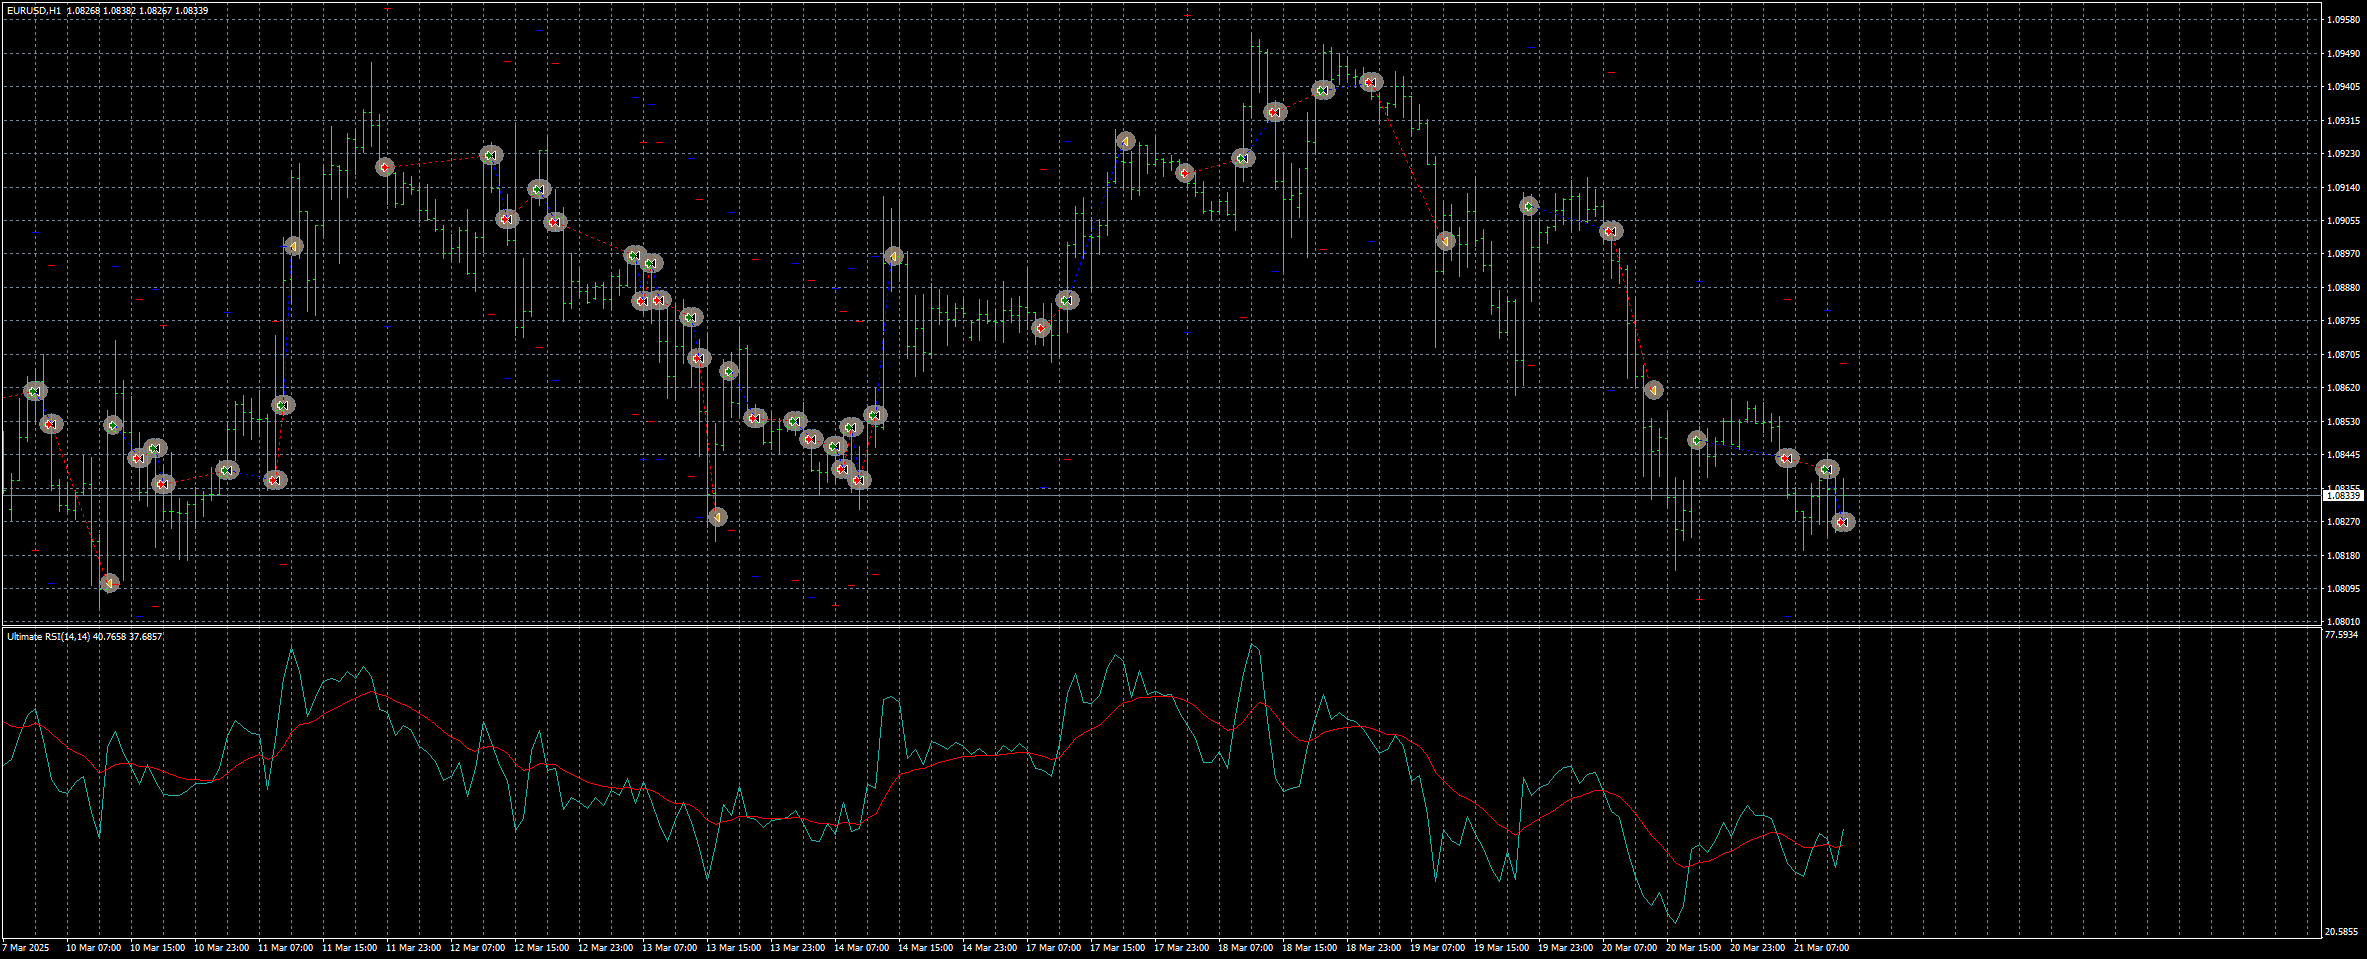
Task: Click the red trade marker on 7 Mar near 1.08530
Action: point(51,424)
